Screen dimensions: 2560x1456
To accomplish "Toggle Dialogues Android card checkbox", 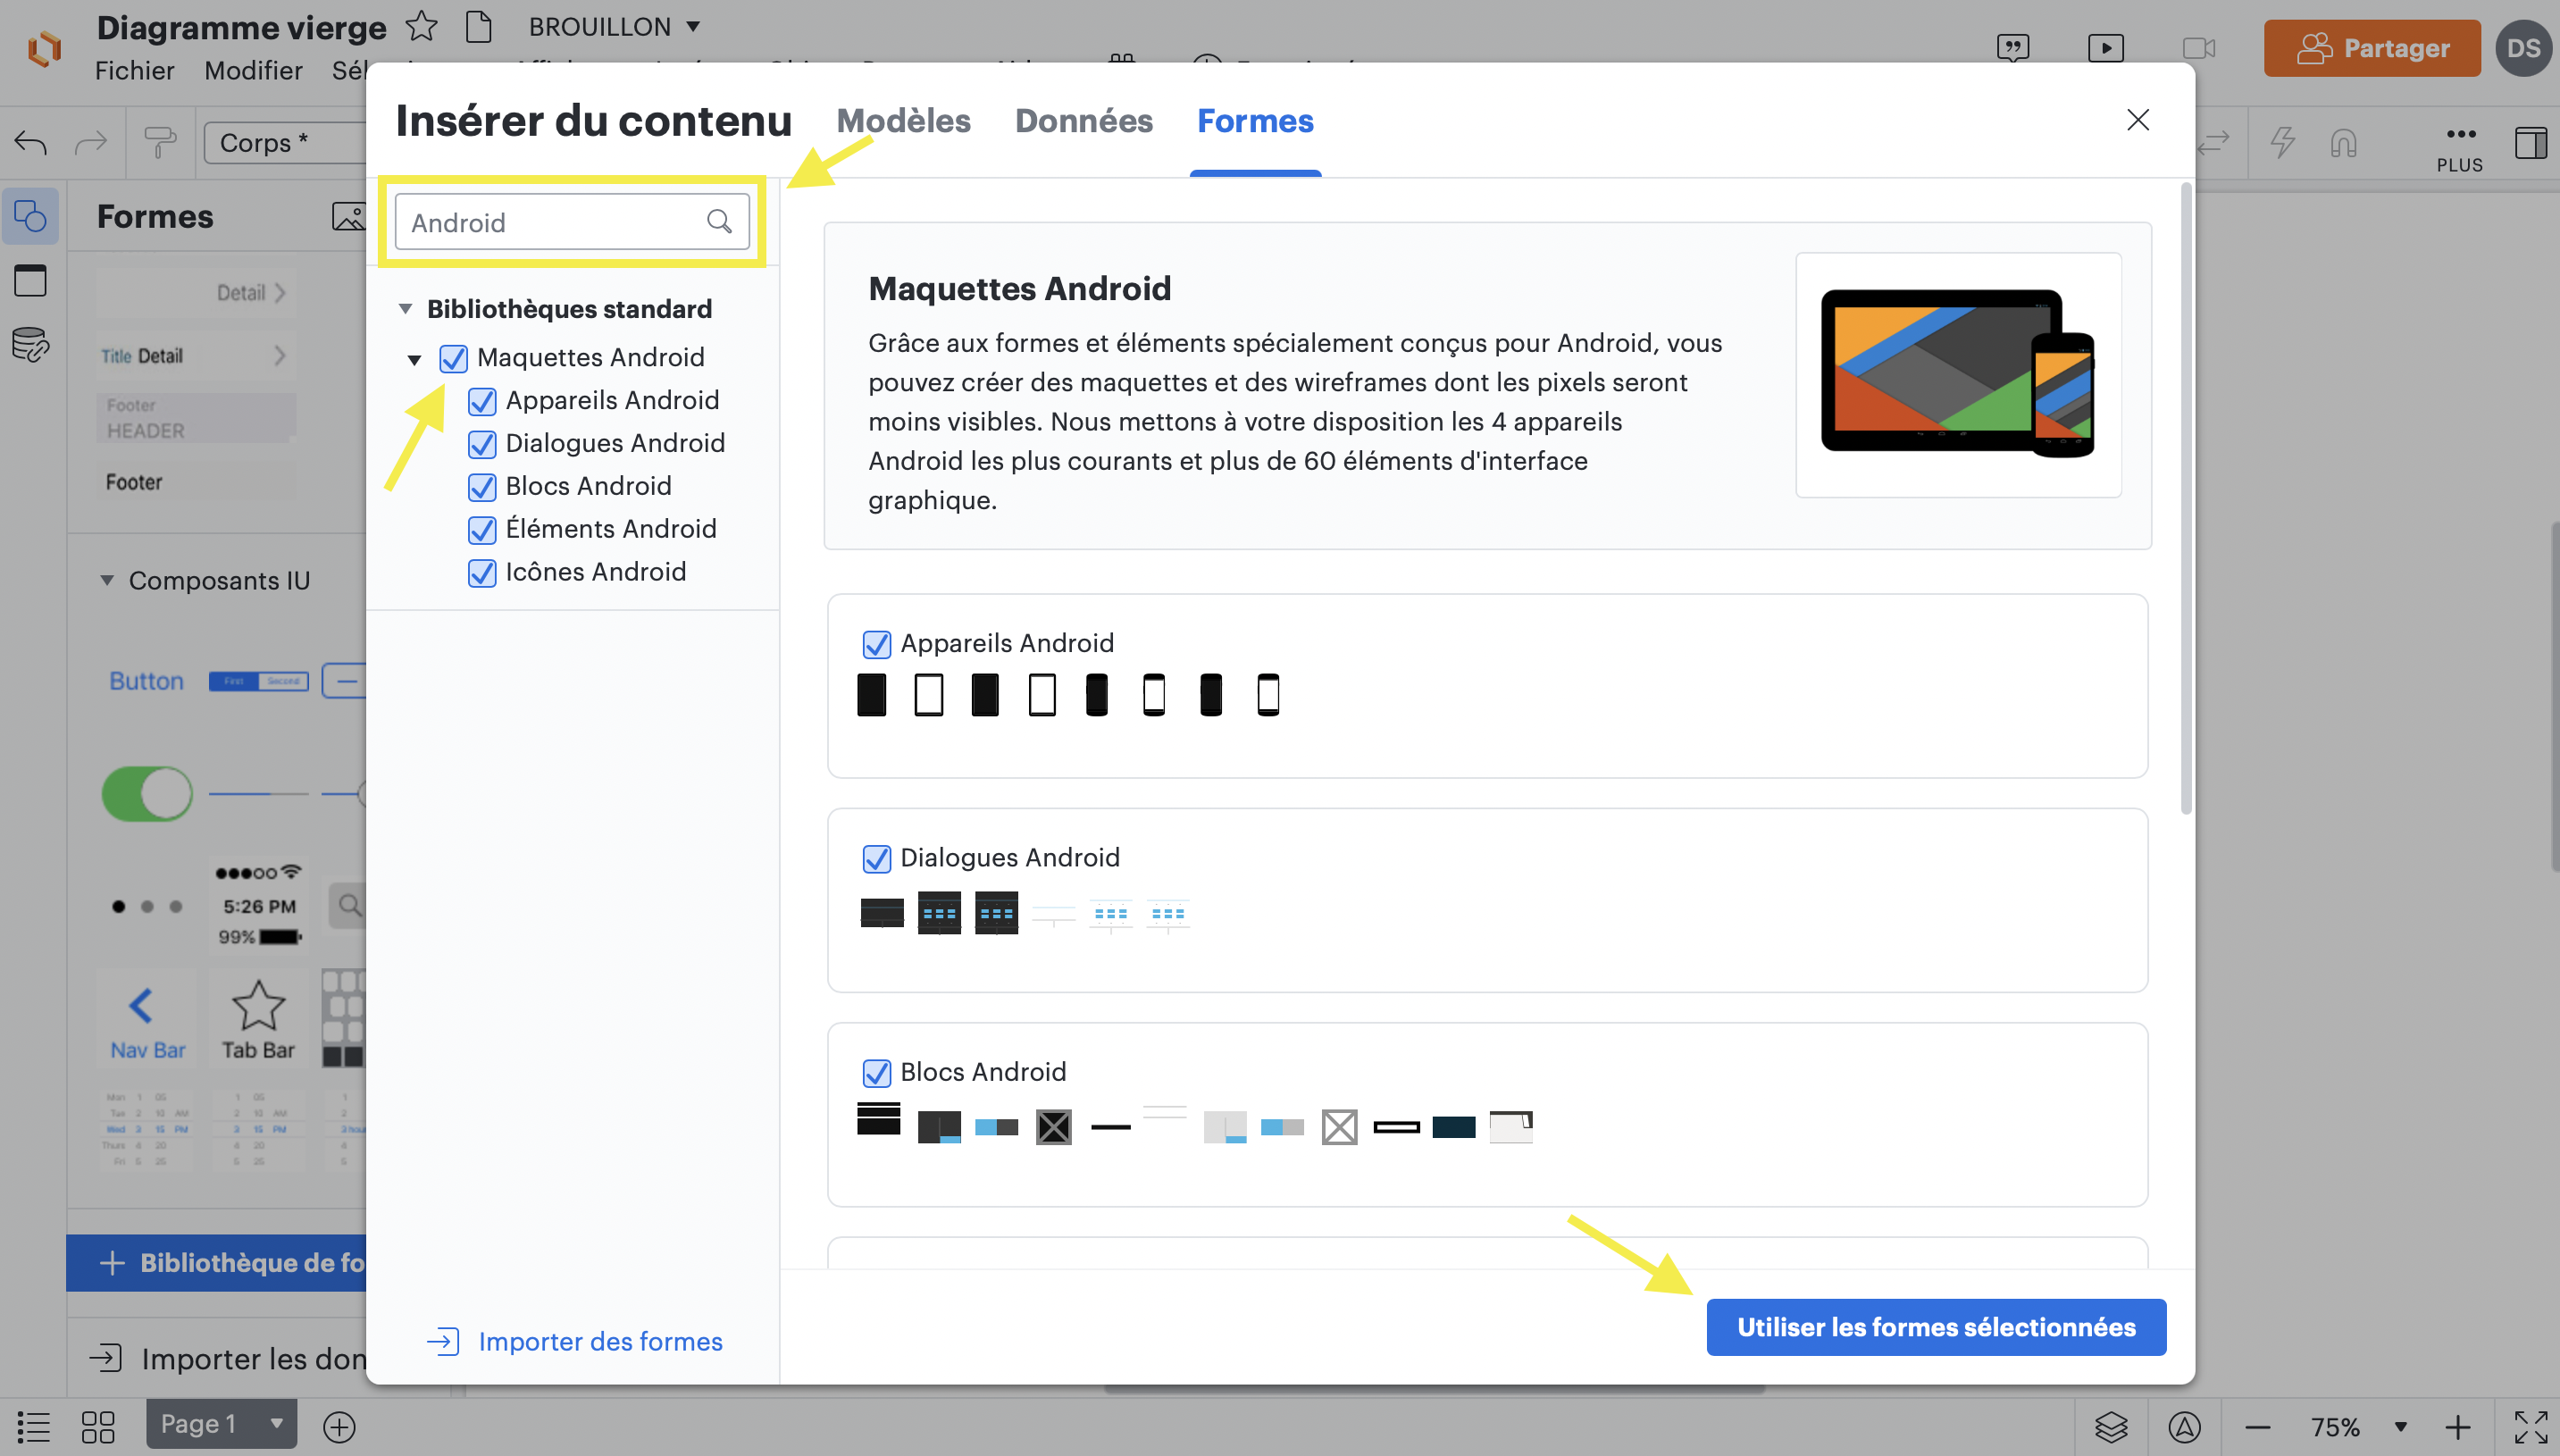I will pyautogui.click(x=877, y=858).
